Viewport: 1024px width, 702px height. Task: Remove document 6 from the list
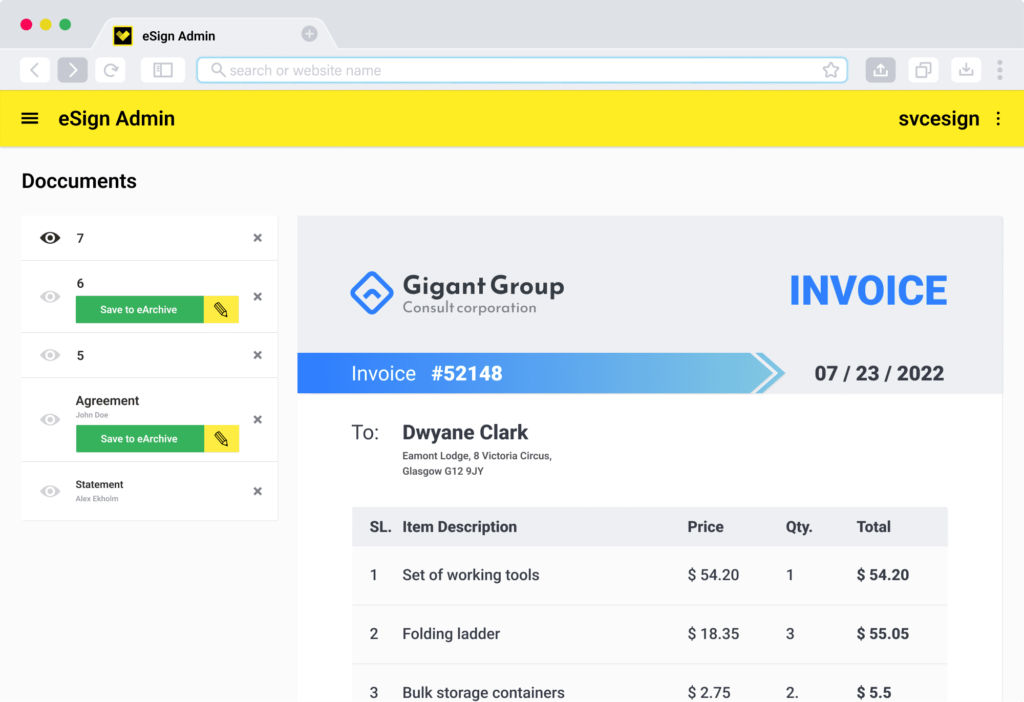(257, 296)
